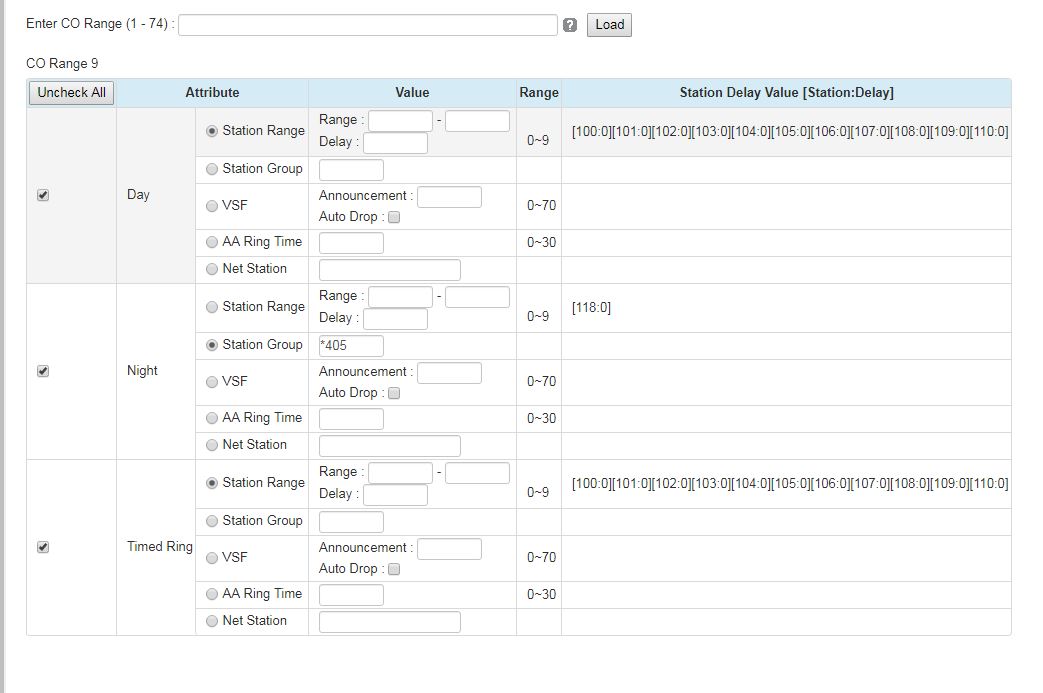Viewport: 1043px width, 693px height.
Task: Uncheck the Night row checkbox
Action: click(x=42, y=371)
